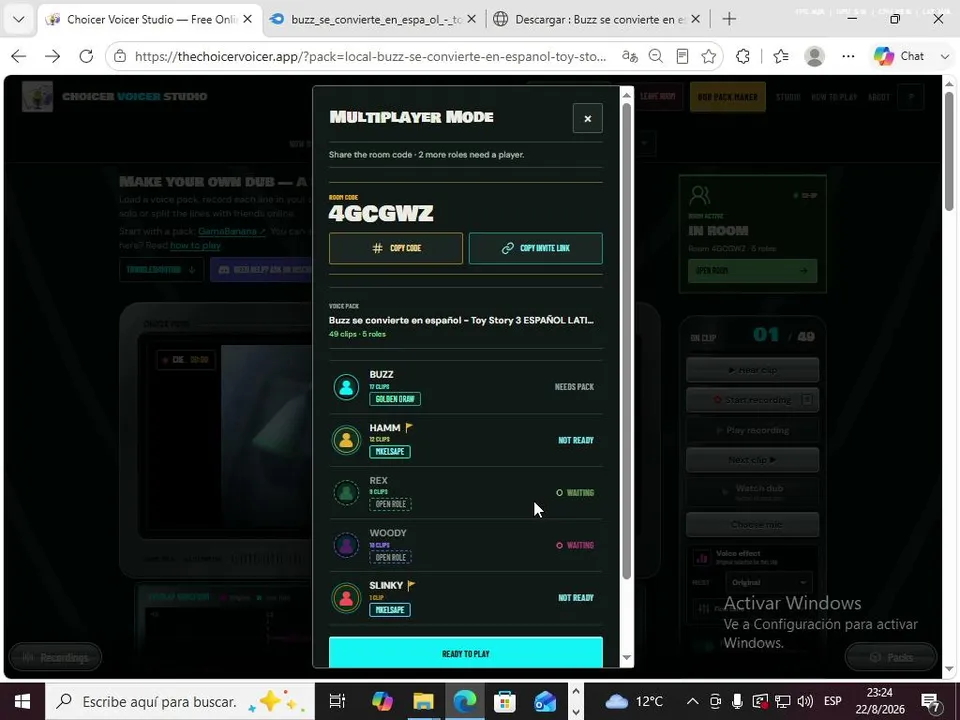Select Rex's green player avatar
This screenshot has width=960, height=720.
coord(346,492)
